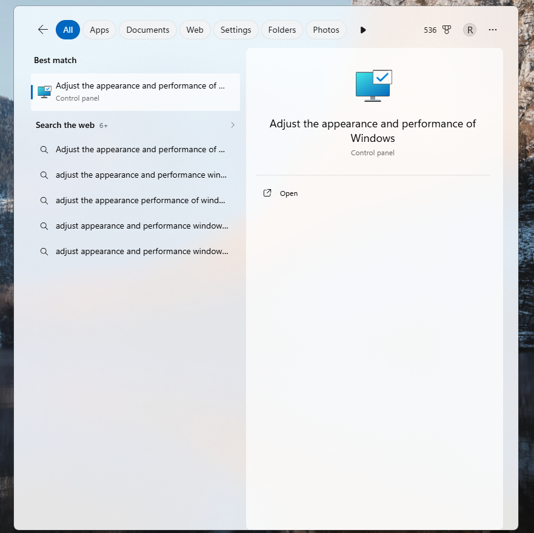
Task: Click the 536 points counter
Action: click(430, 30)
